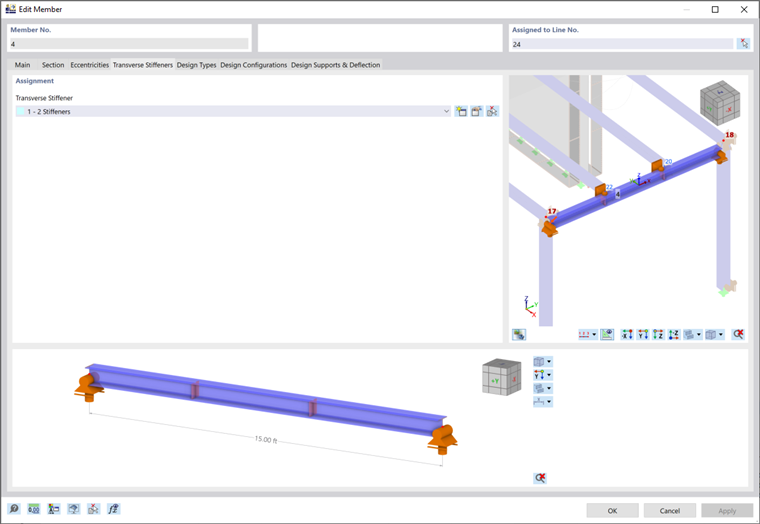Click dimension line icon in member preview
The height and width of the screenshot is (524, 760).
pos(539,401)
